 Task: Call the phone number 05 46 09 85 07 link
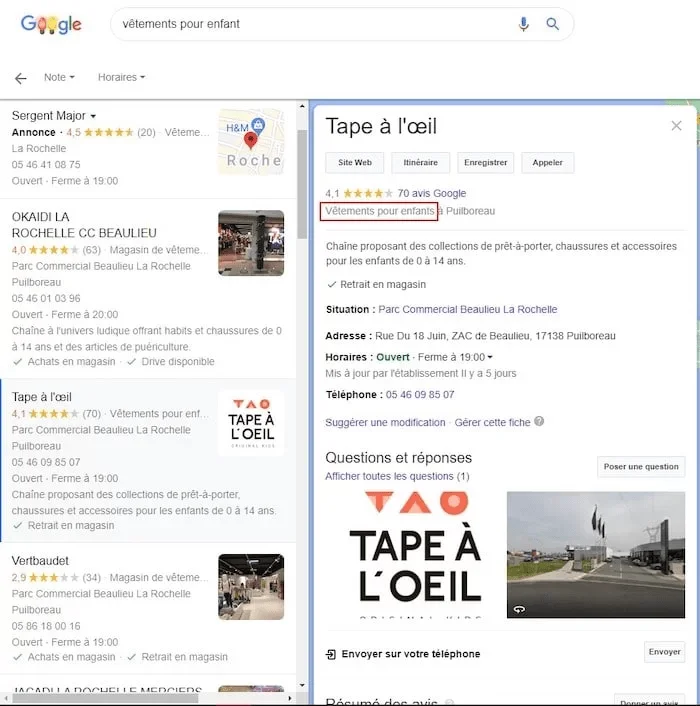420,394
